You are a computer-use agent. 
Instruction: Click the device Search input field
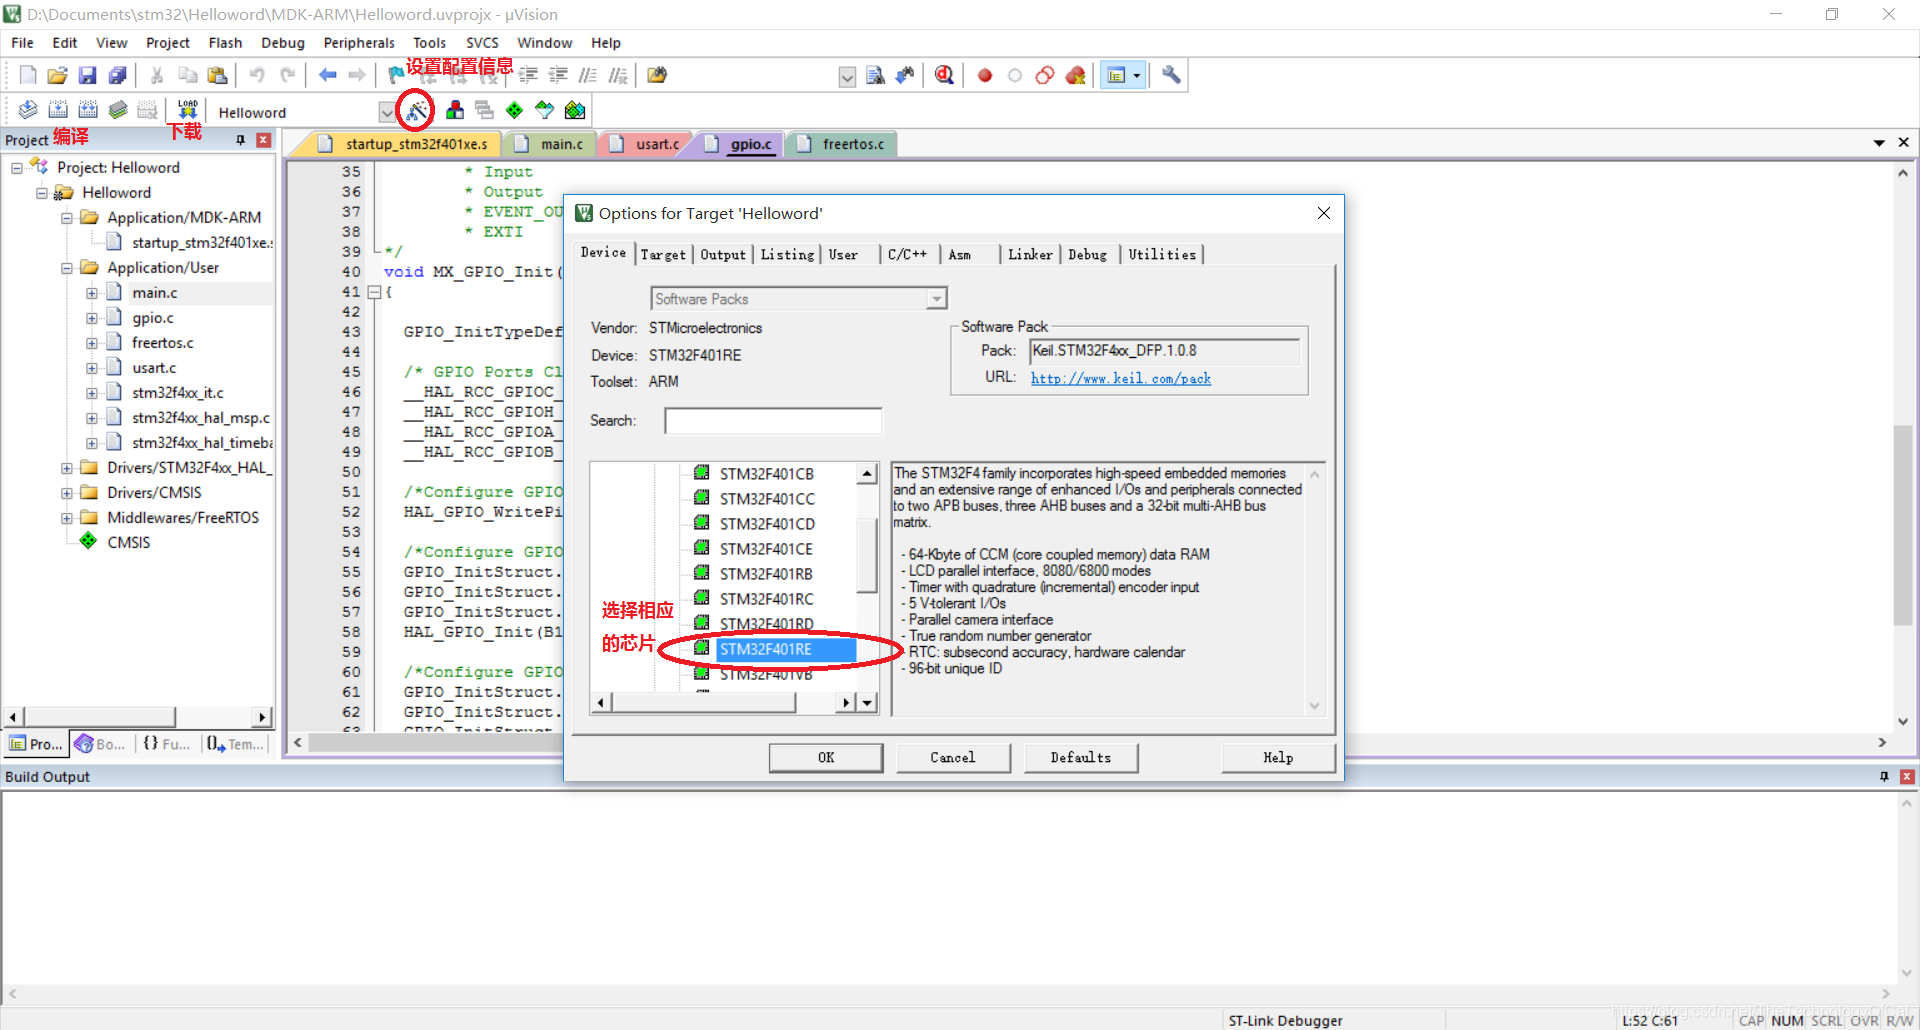pos(773,421)
